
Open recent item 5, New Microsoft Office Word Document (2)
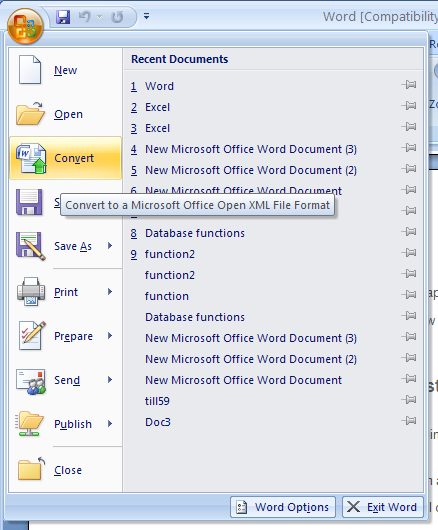(251, 170)
